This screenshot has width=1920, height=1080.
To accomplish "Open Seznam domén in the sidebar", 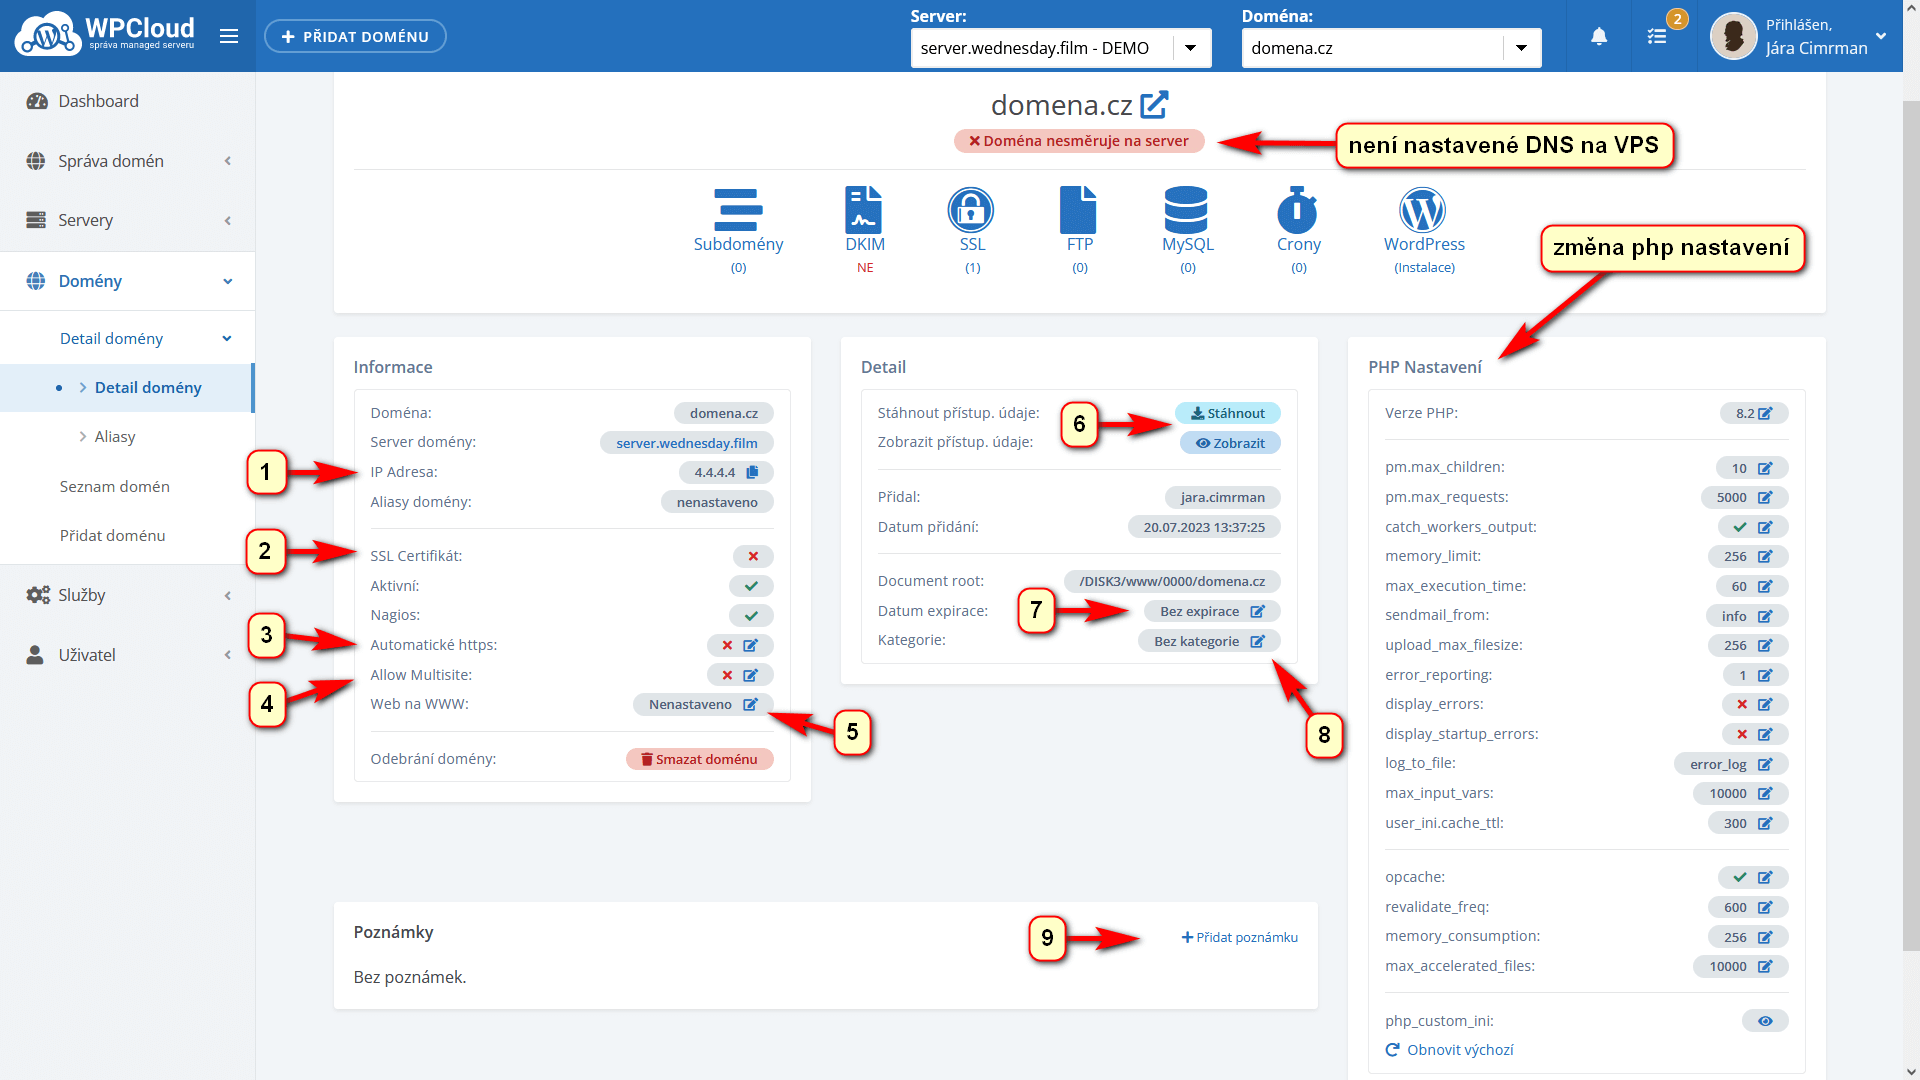I will tap(115, 487).
